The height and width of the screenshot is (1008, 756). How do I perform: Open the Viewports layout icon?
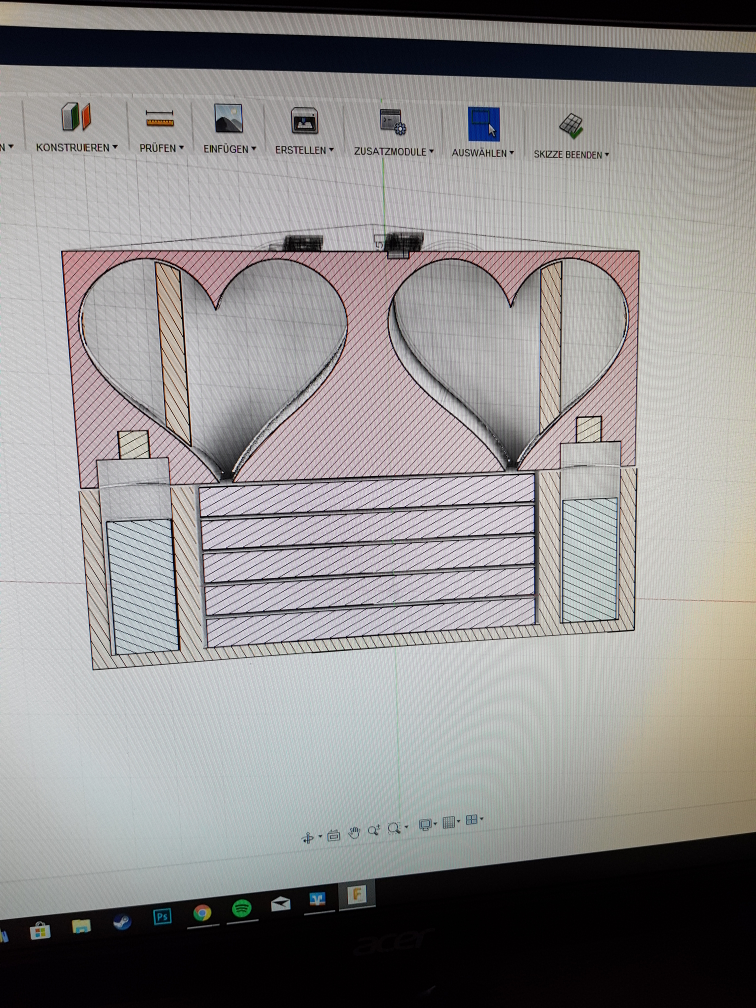pos(471,819)
